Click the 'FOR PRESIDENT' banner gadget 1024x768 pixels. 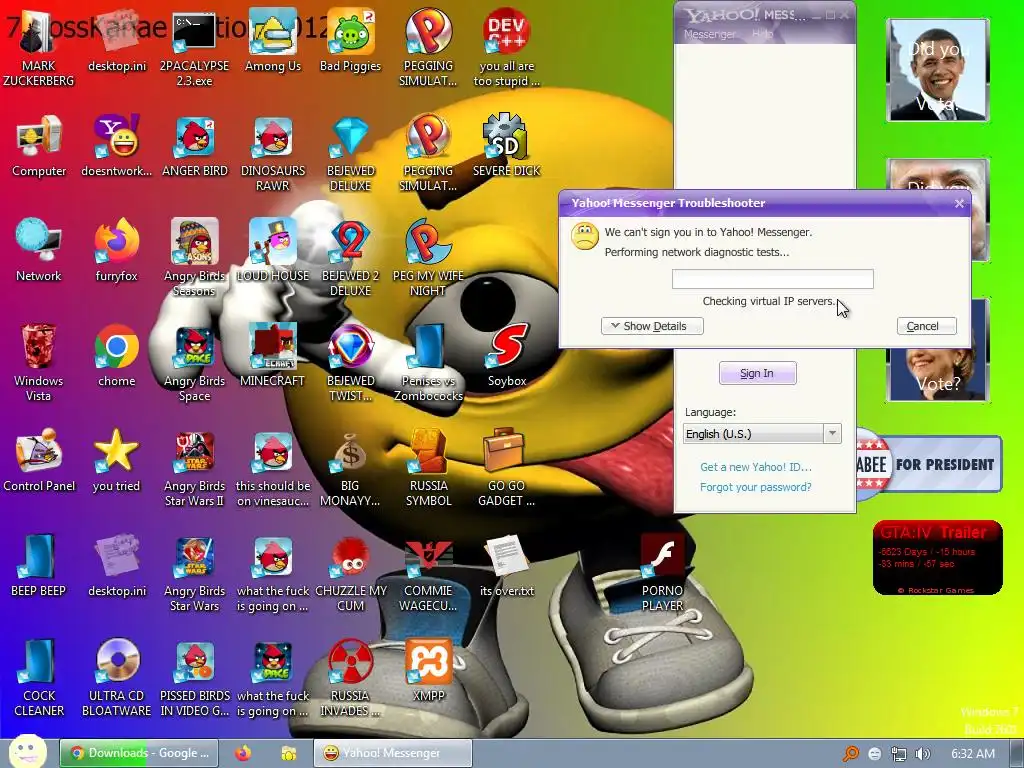[x=929, y=464]
